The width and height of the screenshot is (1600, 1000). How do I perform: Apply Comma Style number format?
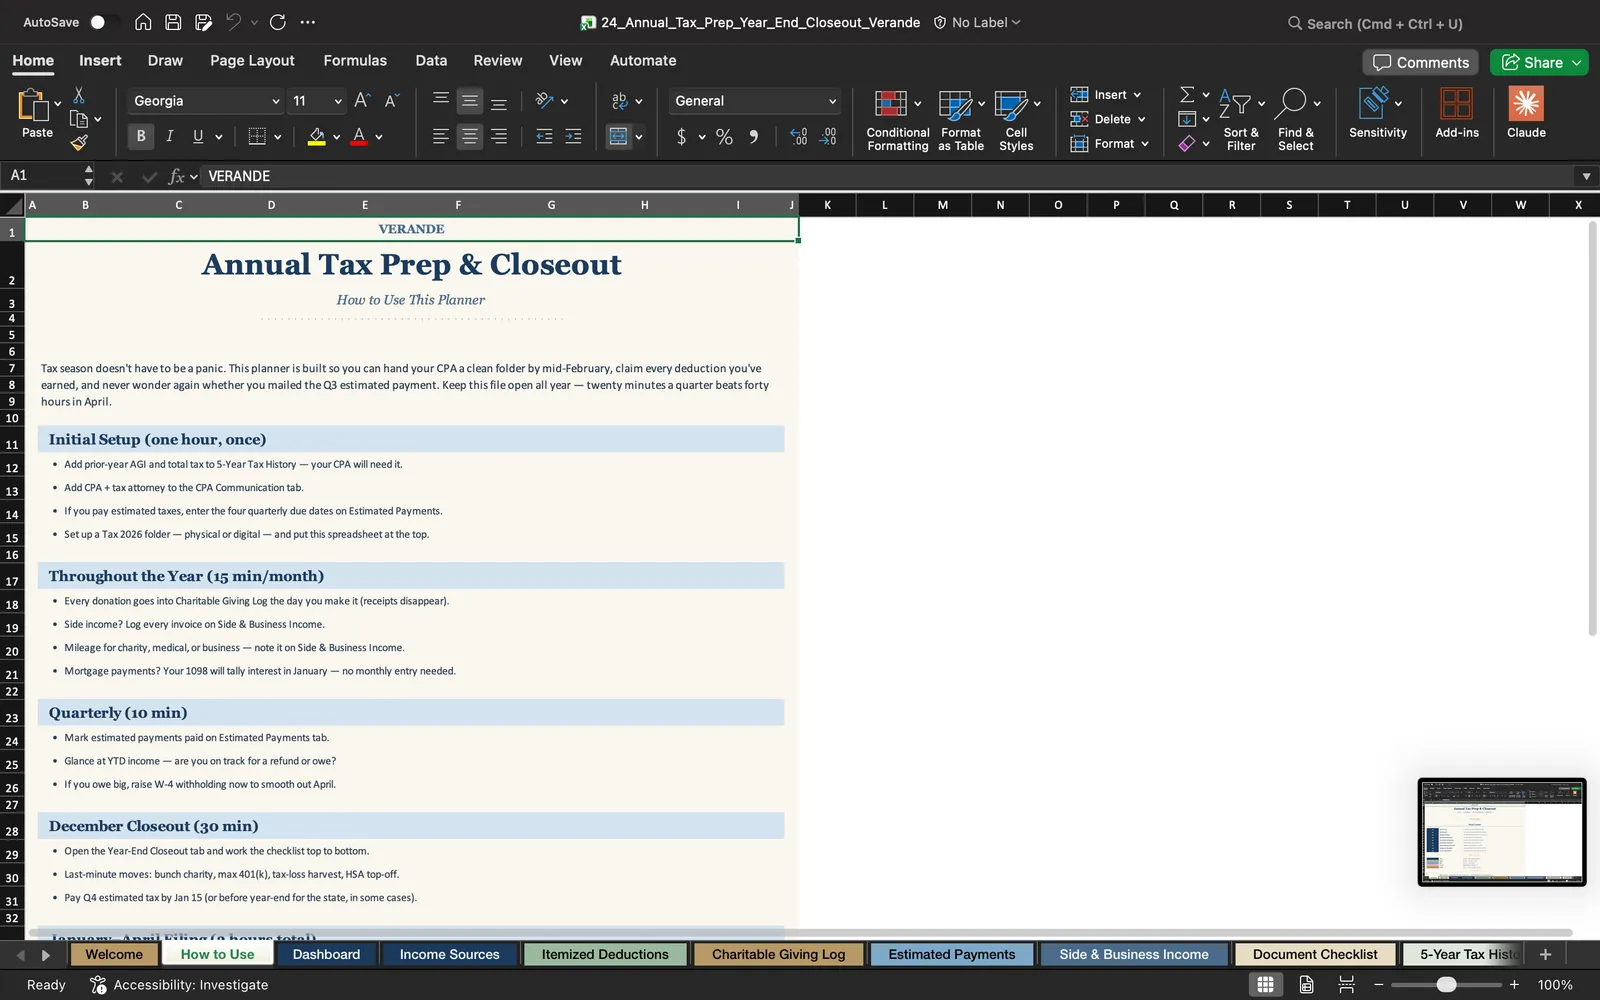tap(753, 137)
